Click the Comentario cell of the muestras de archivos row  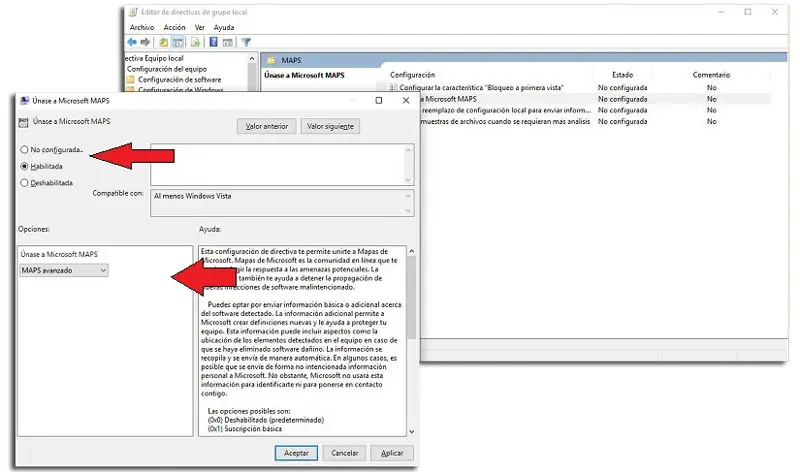coord(712,121)
